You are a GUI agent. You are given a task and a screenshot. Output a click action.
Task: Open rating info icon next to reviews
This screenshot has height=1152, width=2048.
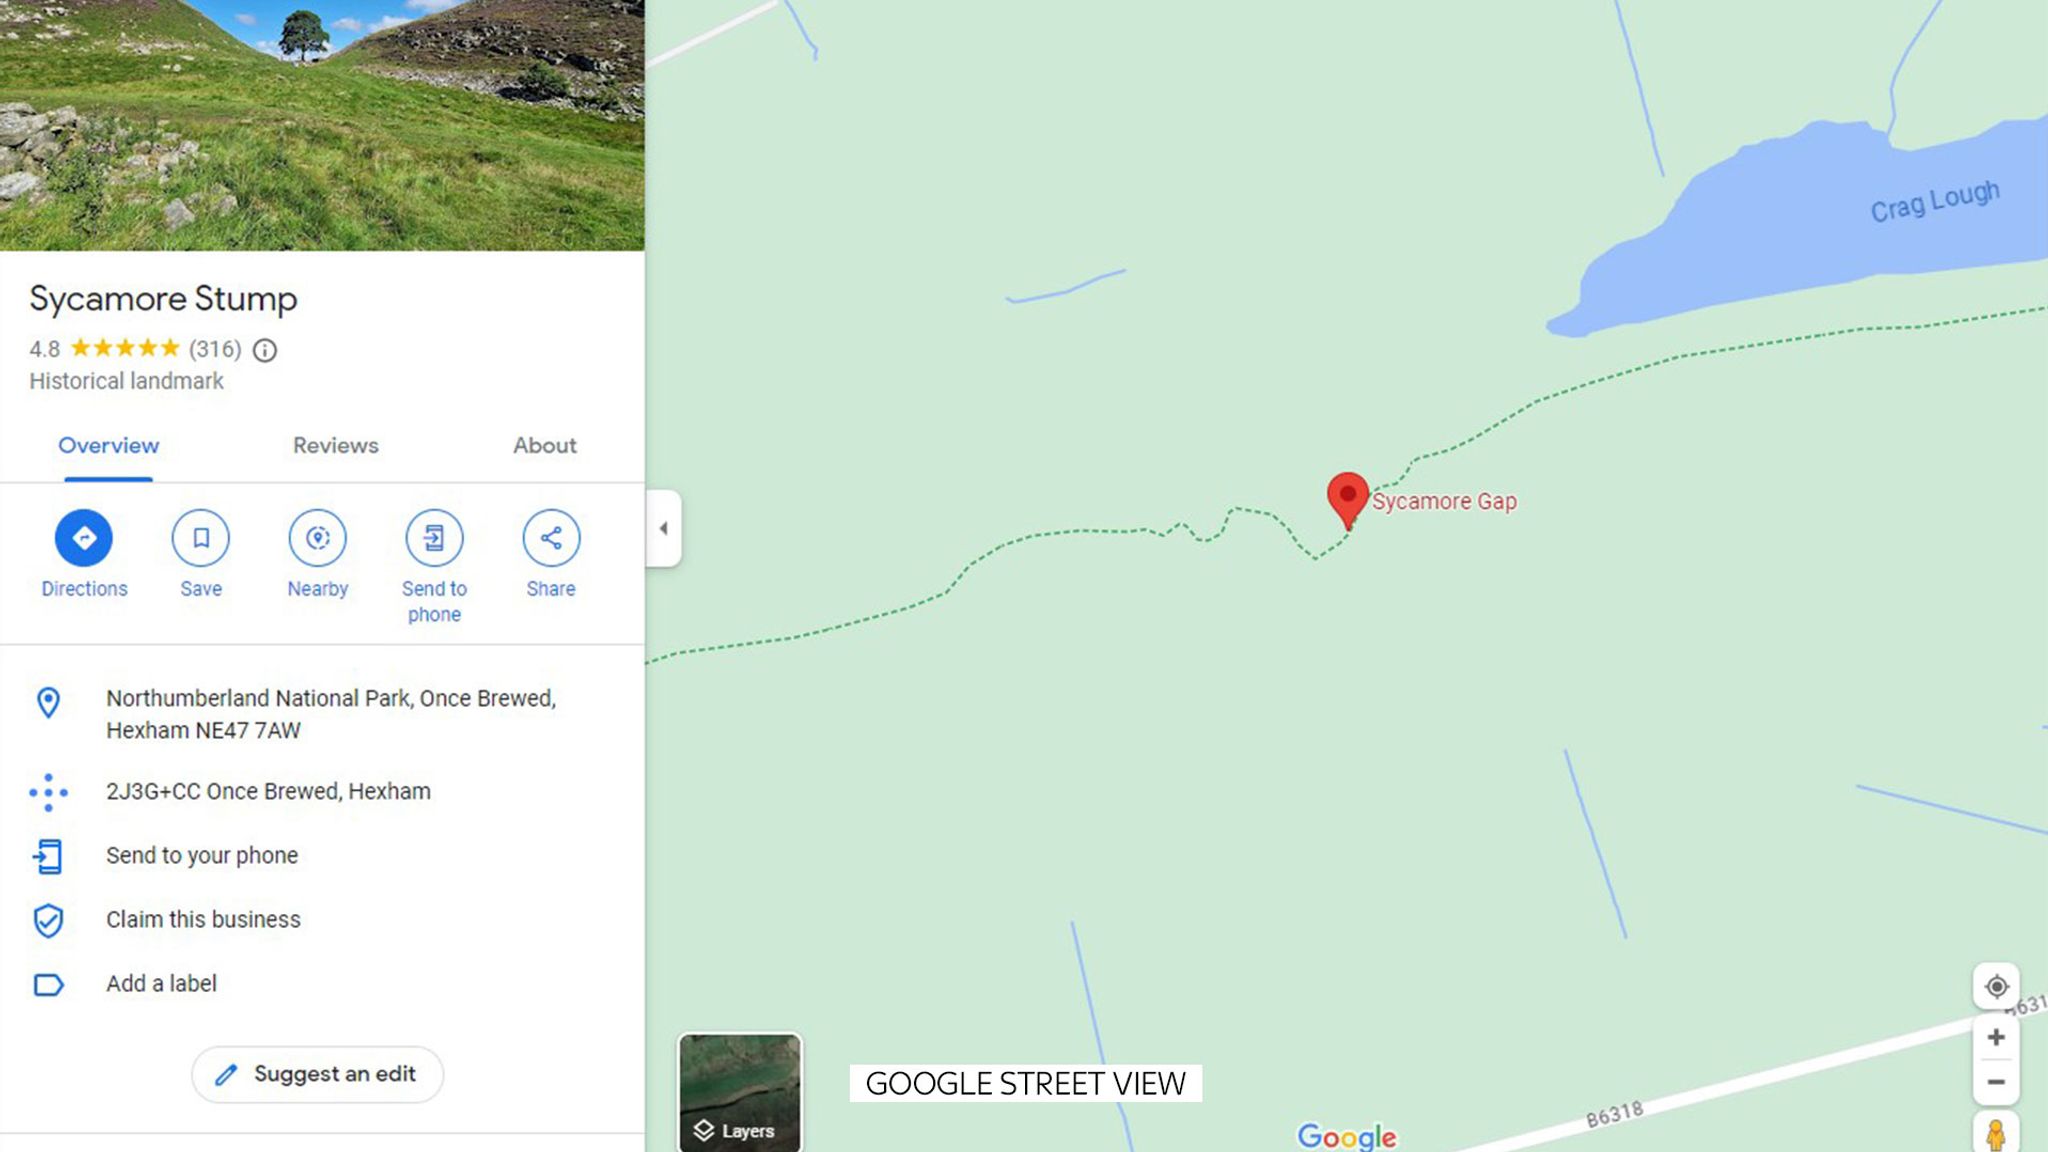(x=264, y=350)
